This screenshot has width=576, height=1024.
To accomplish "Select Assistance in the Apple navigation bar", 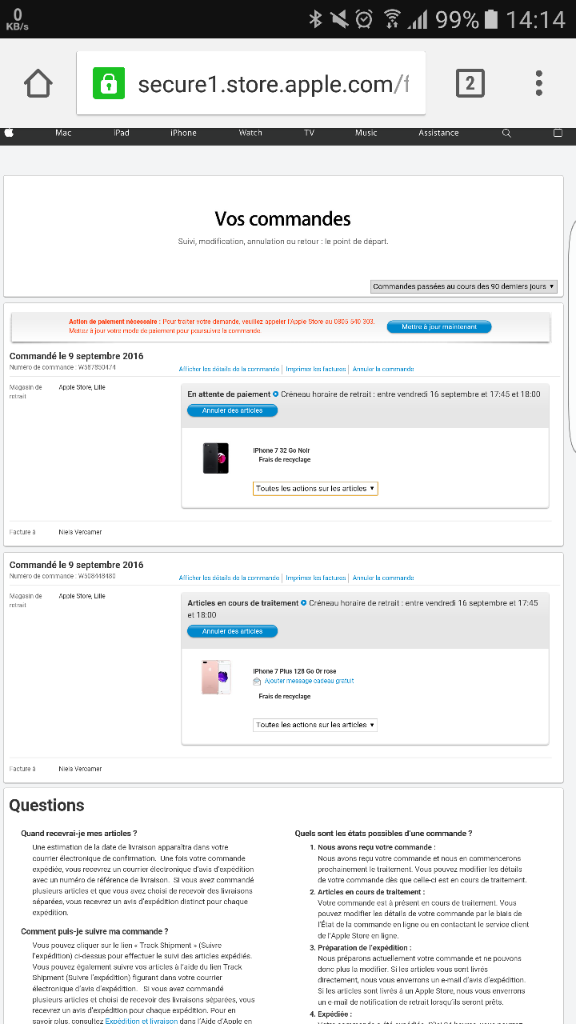I will (438, 133).
